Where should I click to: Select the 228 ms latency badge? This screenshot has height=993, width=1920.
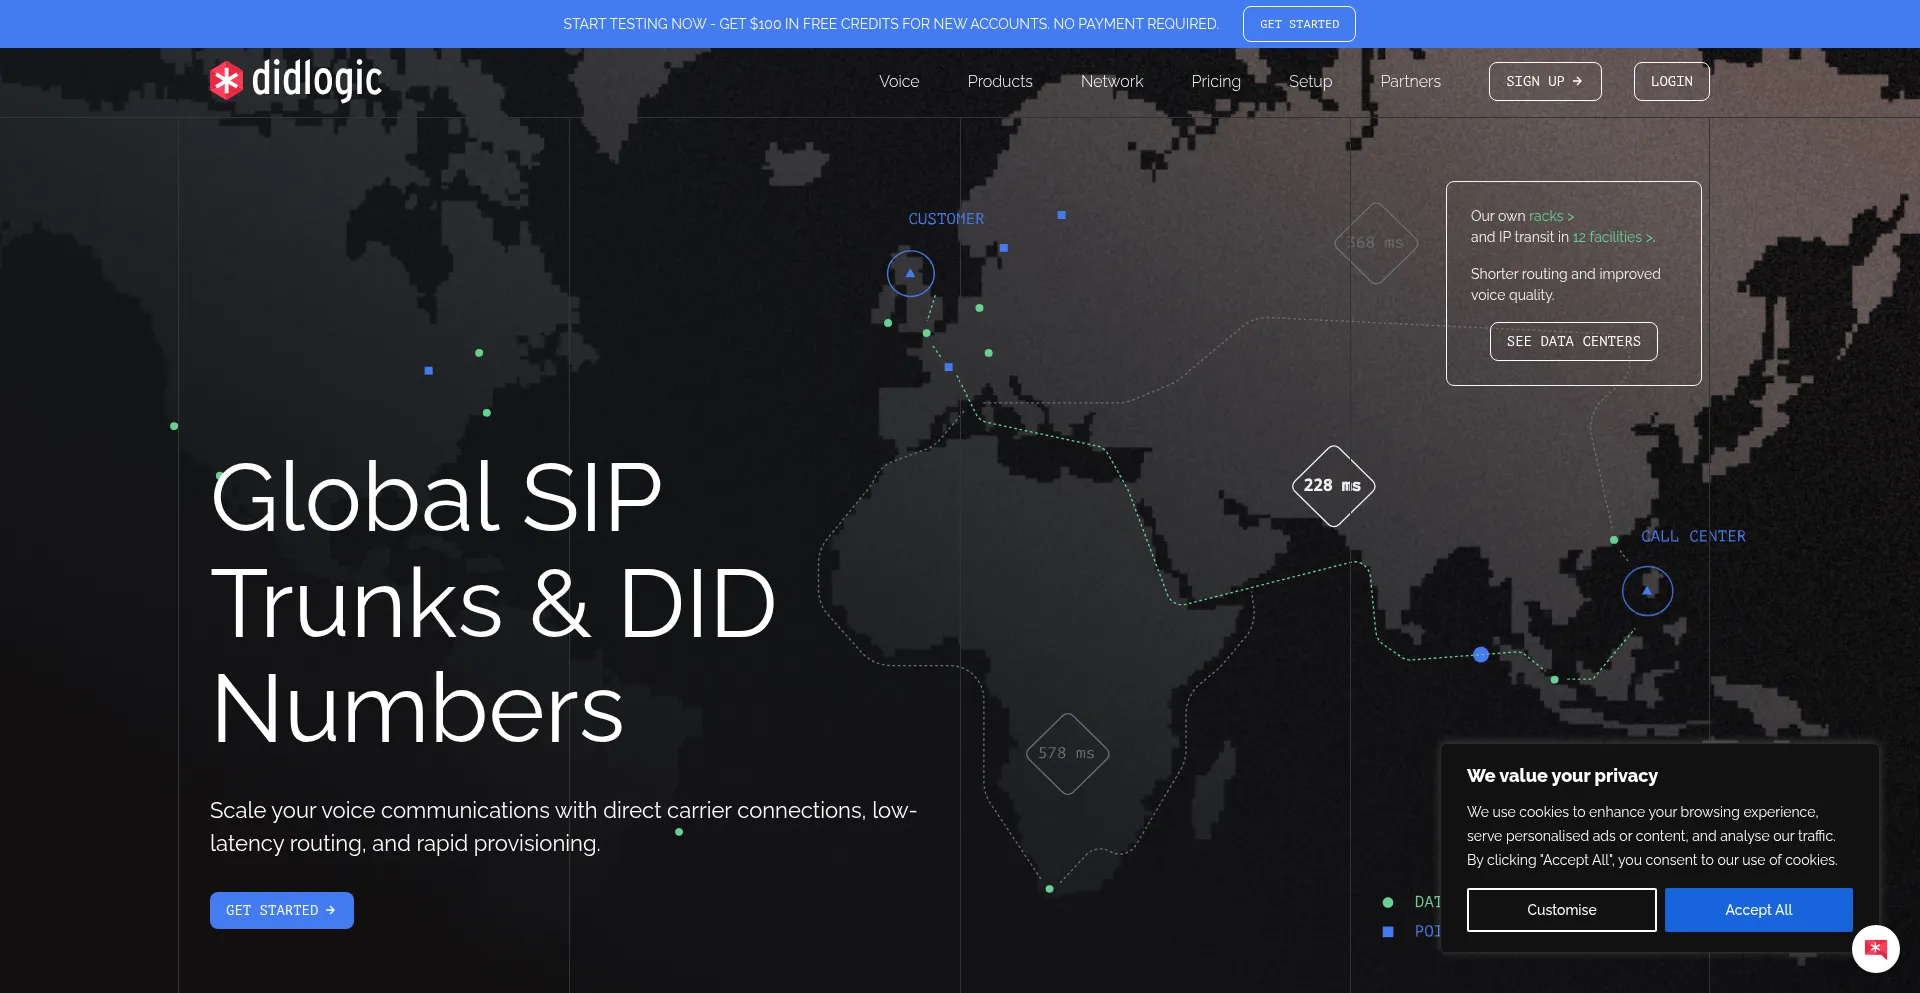tap(1332, 486)
